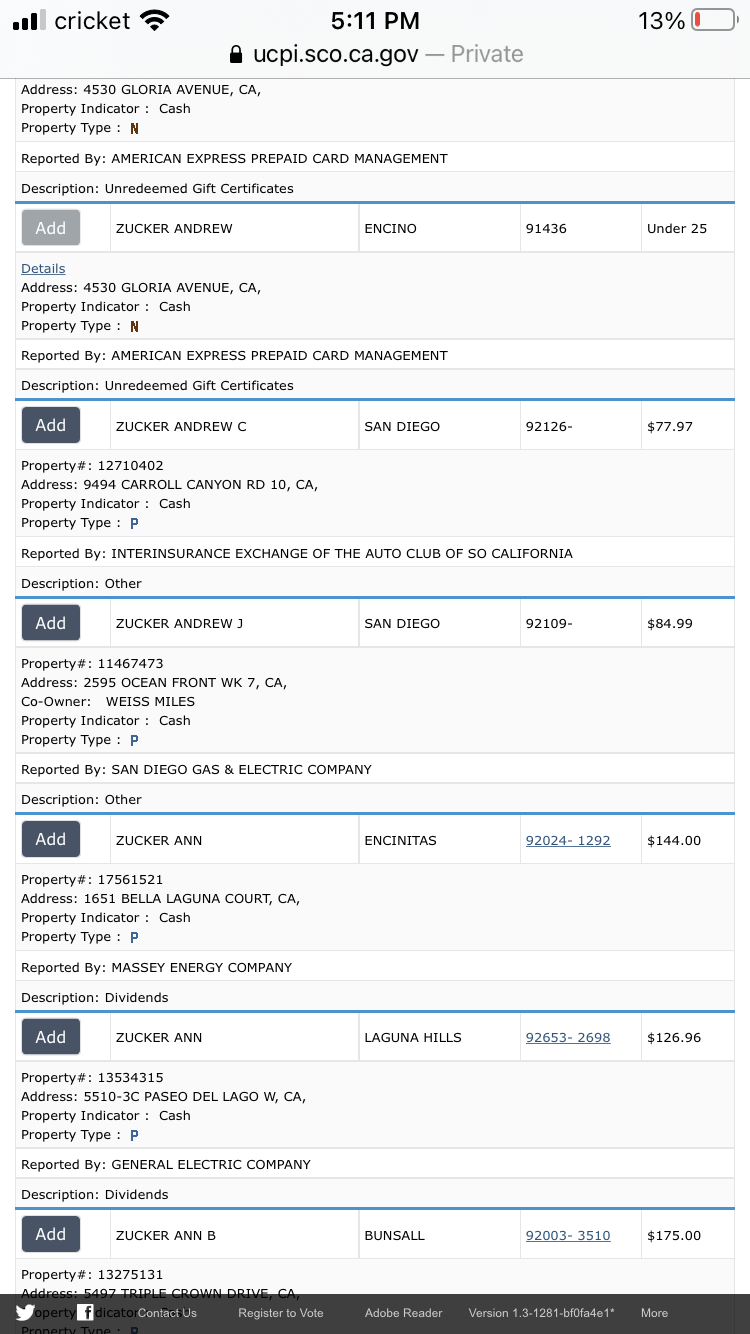
Task: Add ZUCKER ANN Encinitas property
Action: click(51, 839)
